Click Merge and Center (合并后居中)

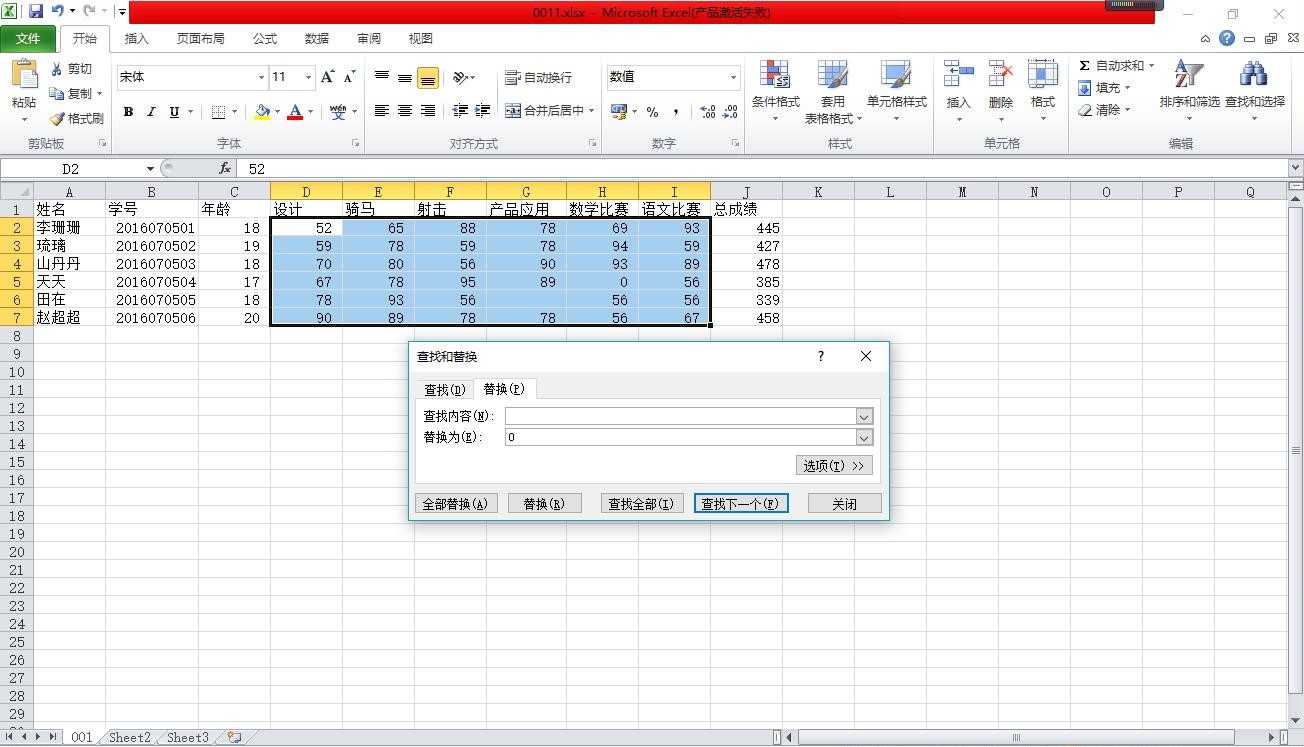pyautogui.click(x=544, y=111)
